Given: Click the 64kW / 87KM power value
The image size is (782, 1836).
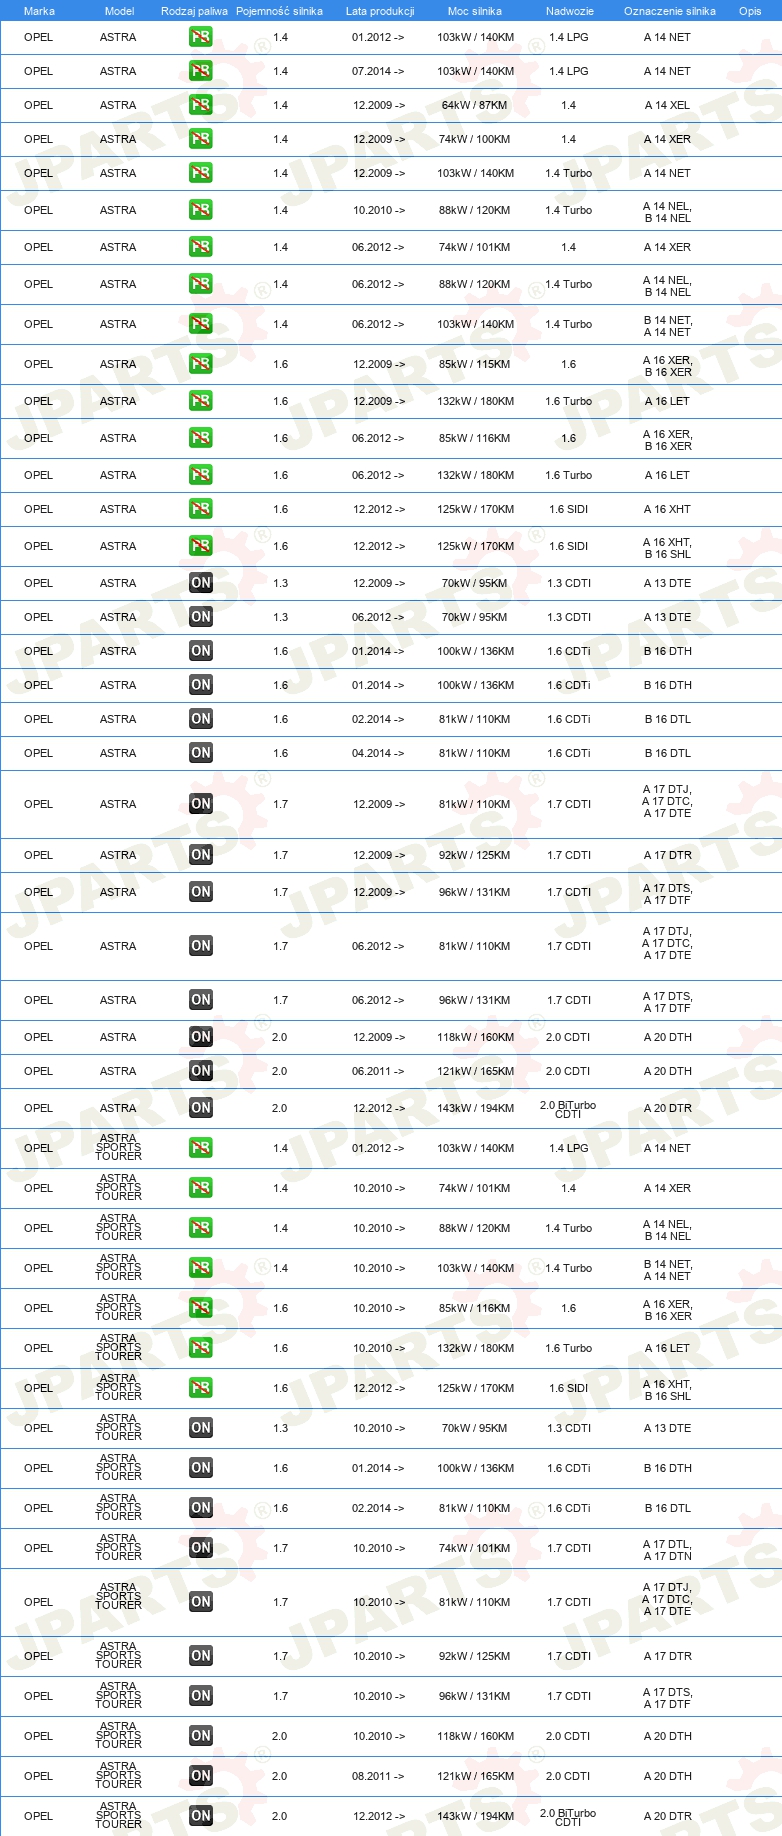Looking at the screenshot, I should pyautogui.click(x=475, y=105).
